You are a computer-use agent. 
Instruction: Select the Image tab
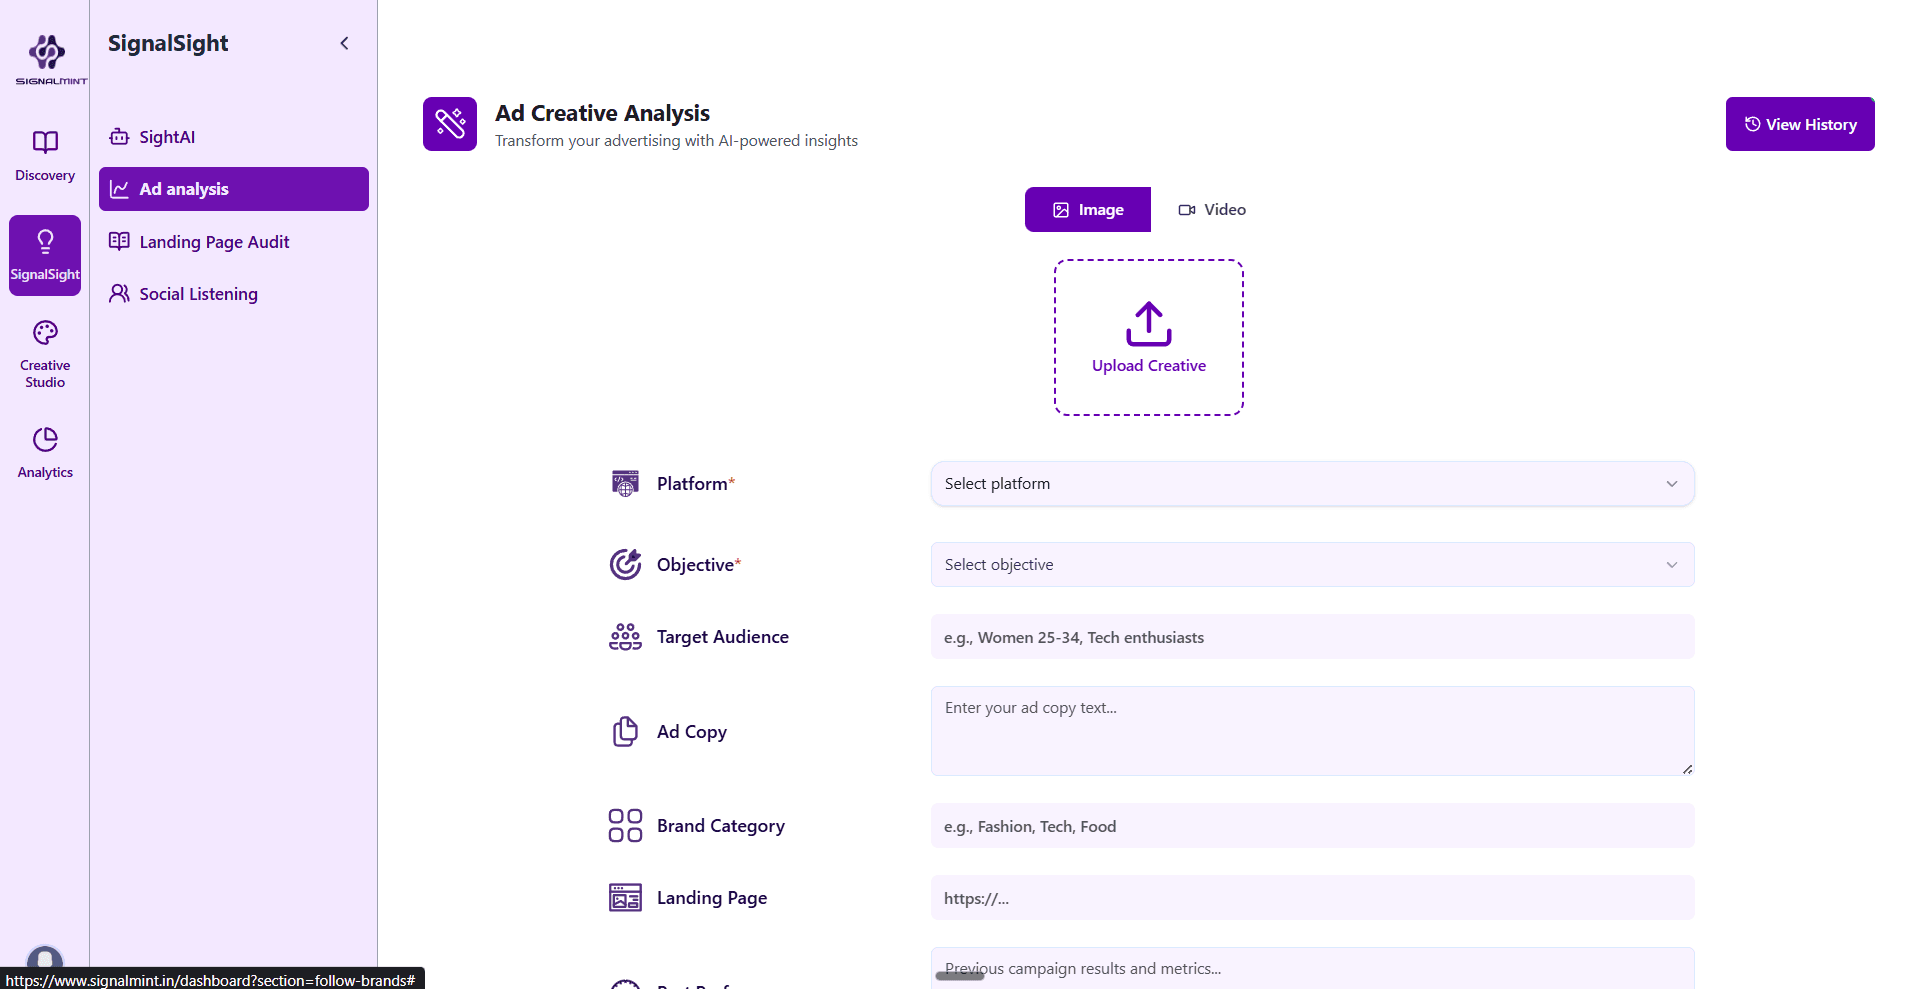1087,209
